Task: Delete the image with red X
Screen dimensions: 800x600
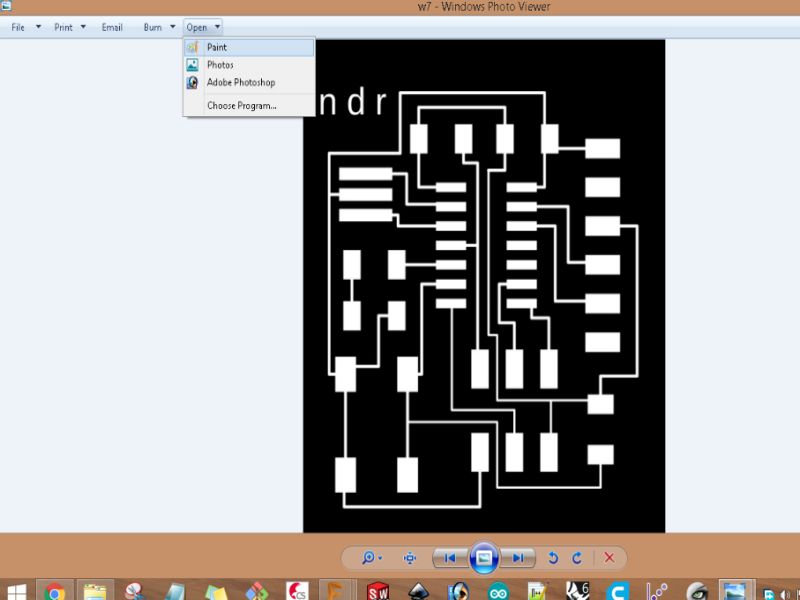Action: pos(609,558)
